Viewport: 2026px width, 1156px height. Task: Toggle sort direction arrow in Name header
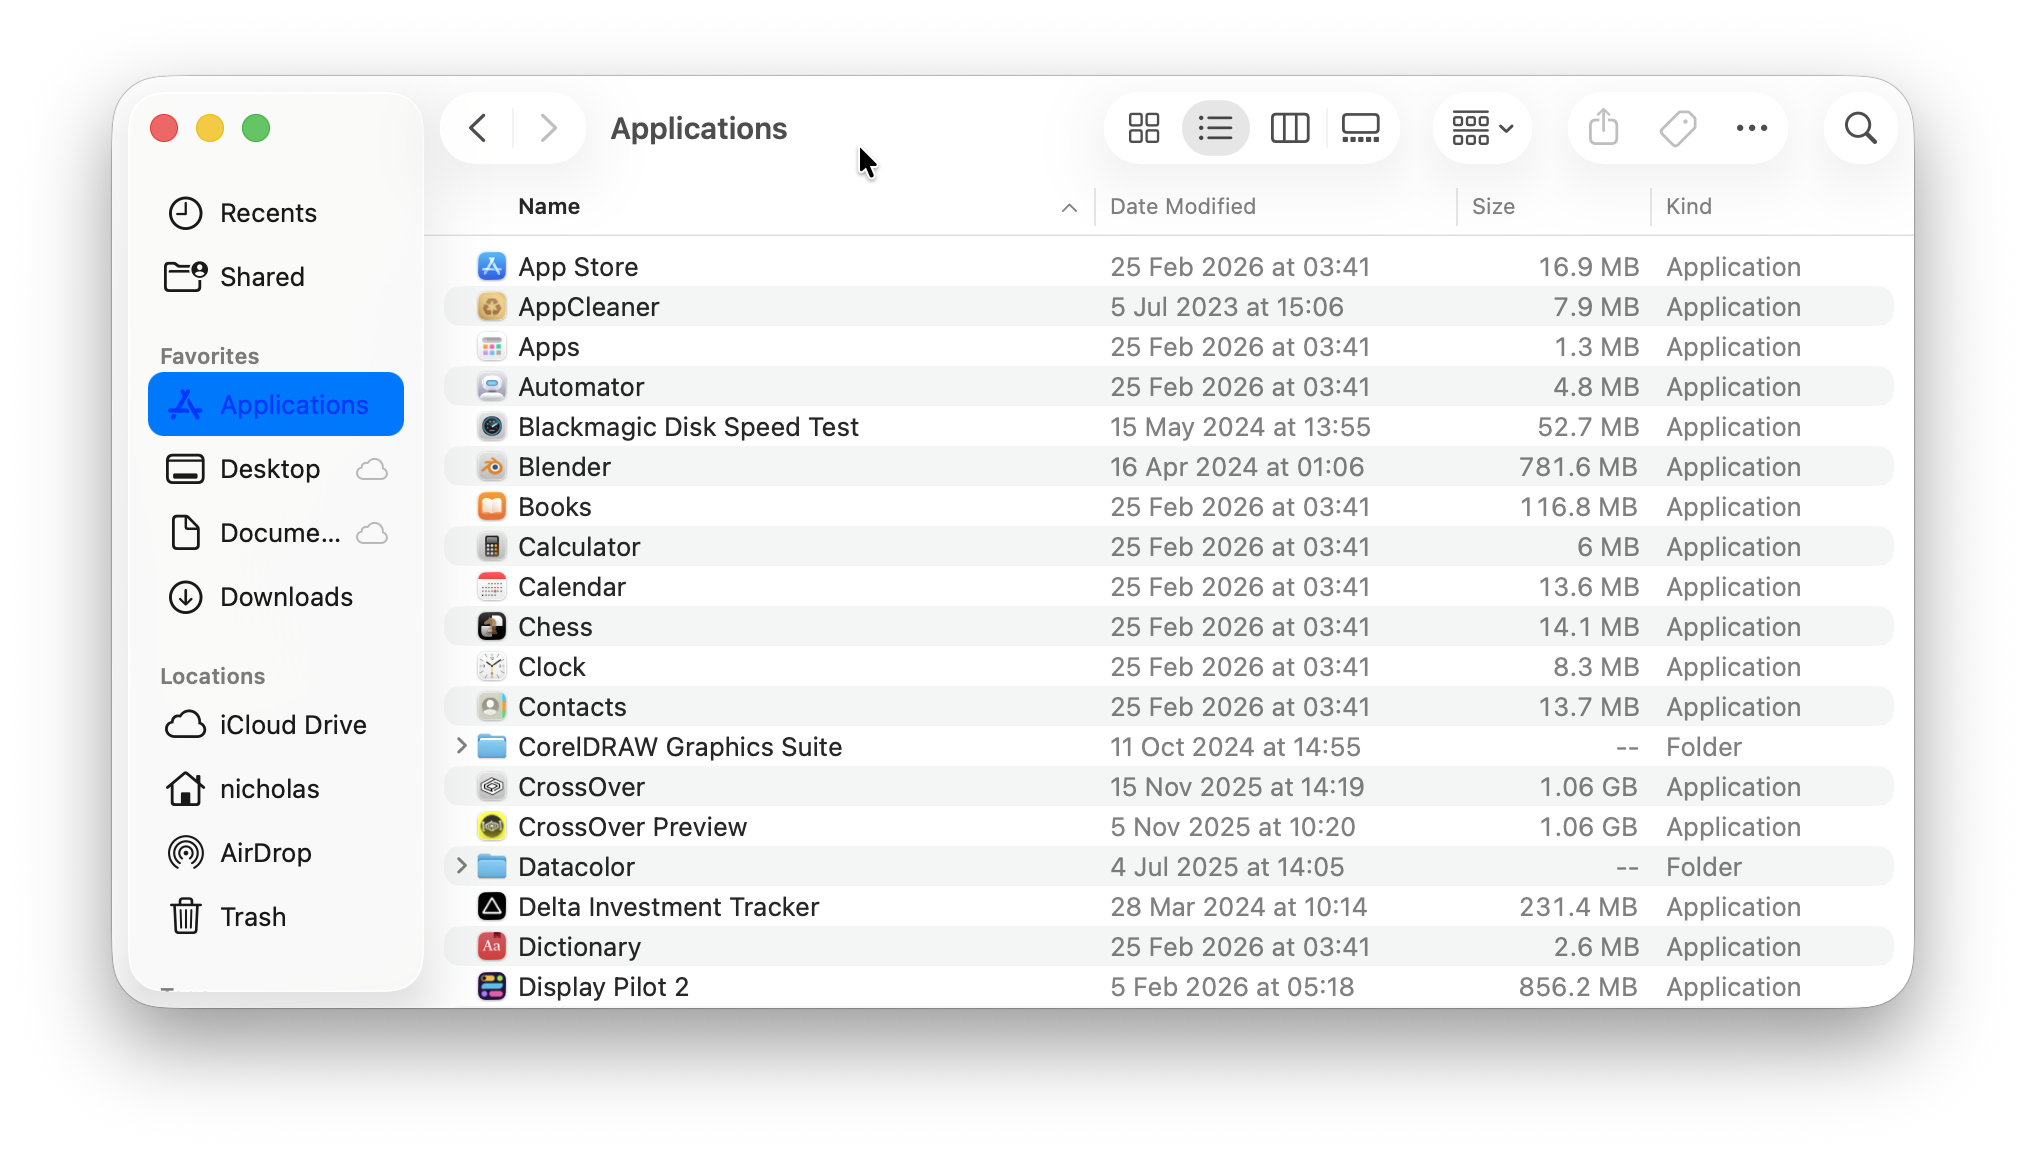coord(1069,207)
